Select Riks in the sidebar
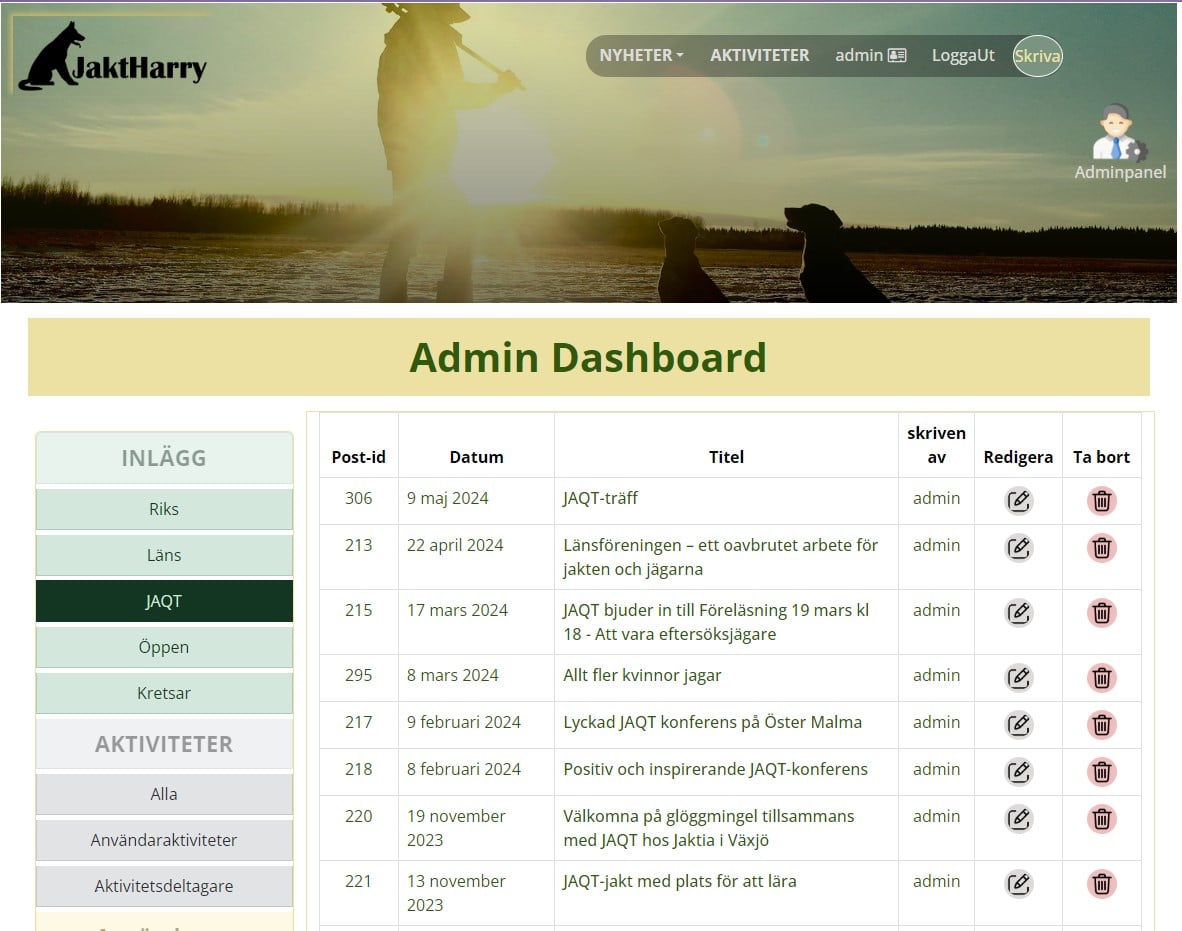 click(164, 509)
